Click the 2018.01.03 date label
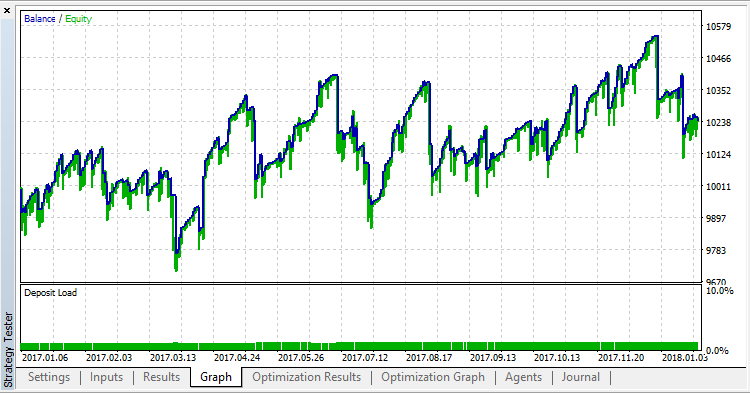The height and width of the screenshot is (394, 750). point(684,358)
